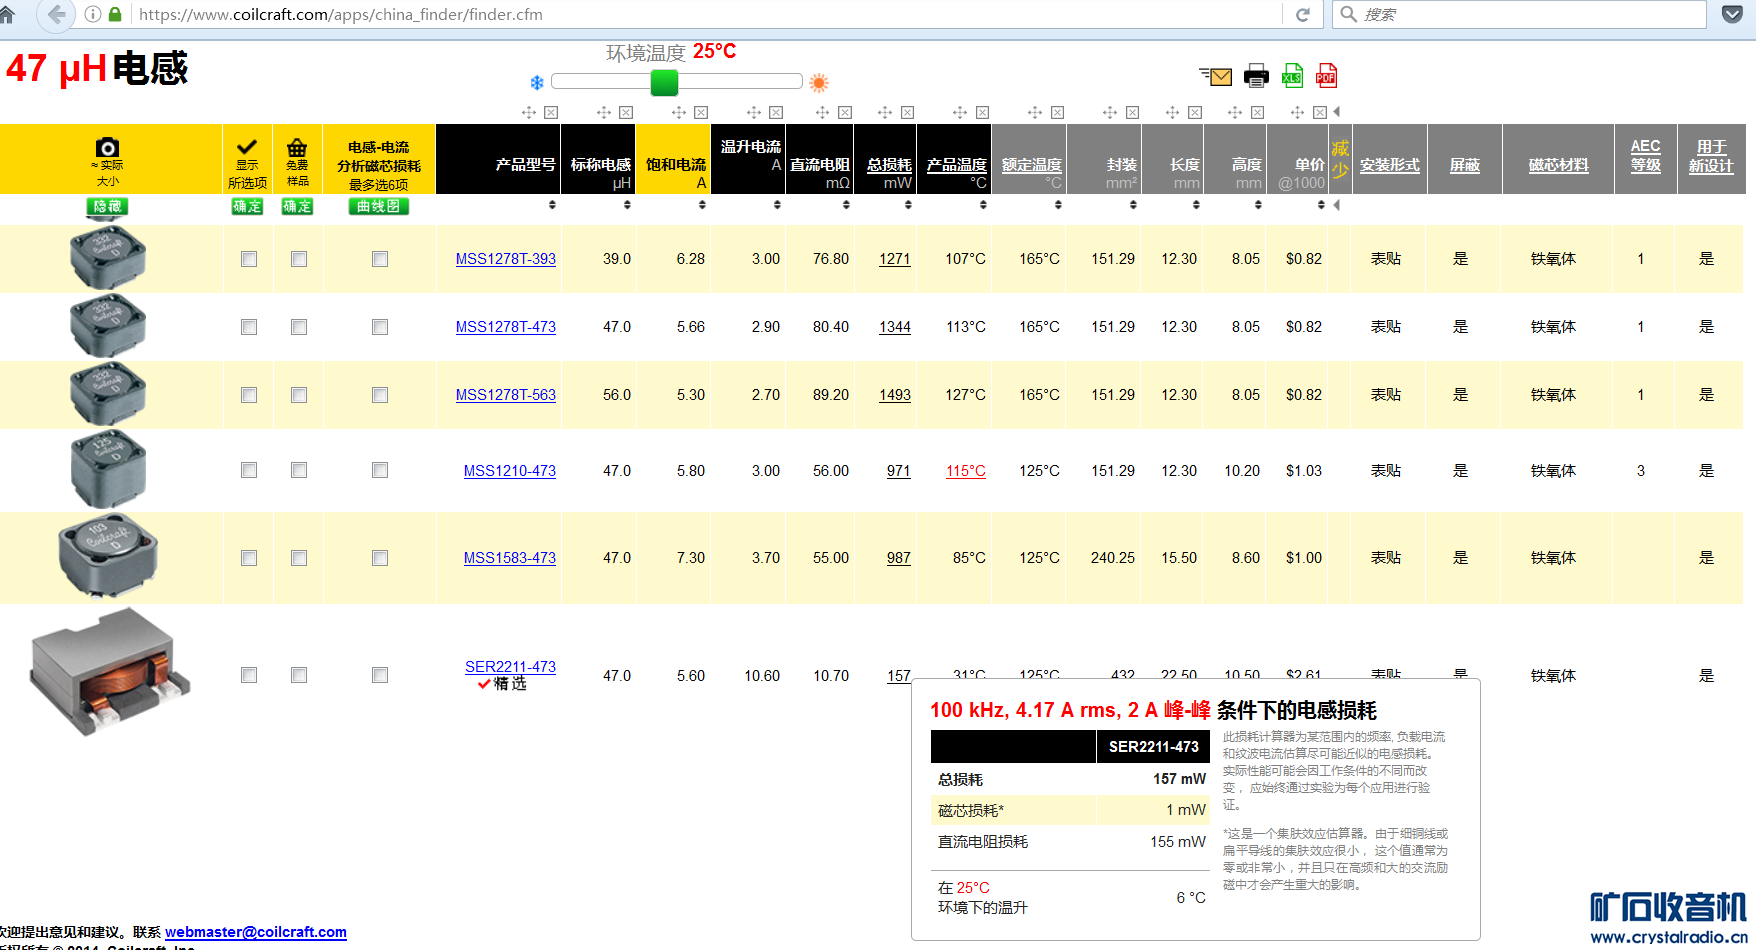1756x950 pixels.
Task: Click the 屏蔽 column header
Action: (1465, 165)
